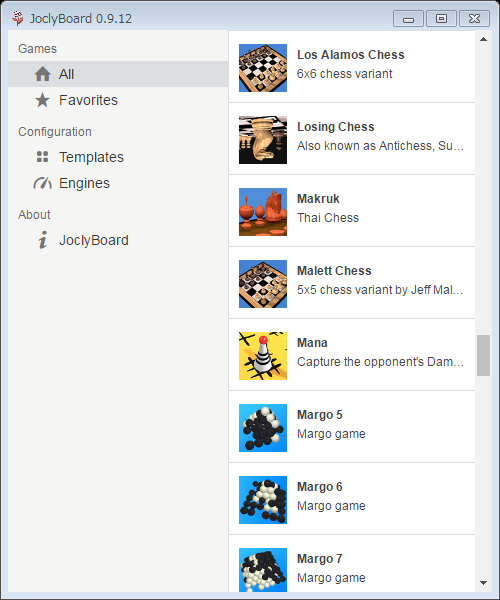Choose the Malett Chess list entry
The image size is (500, 600).
point(352,283)
